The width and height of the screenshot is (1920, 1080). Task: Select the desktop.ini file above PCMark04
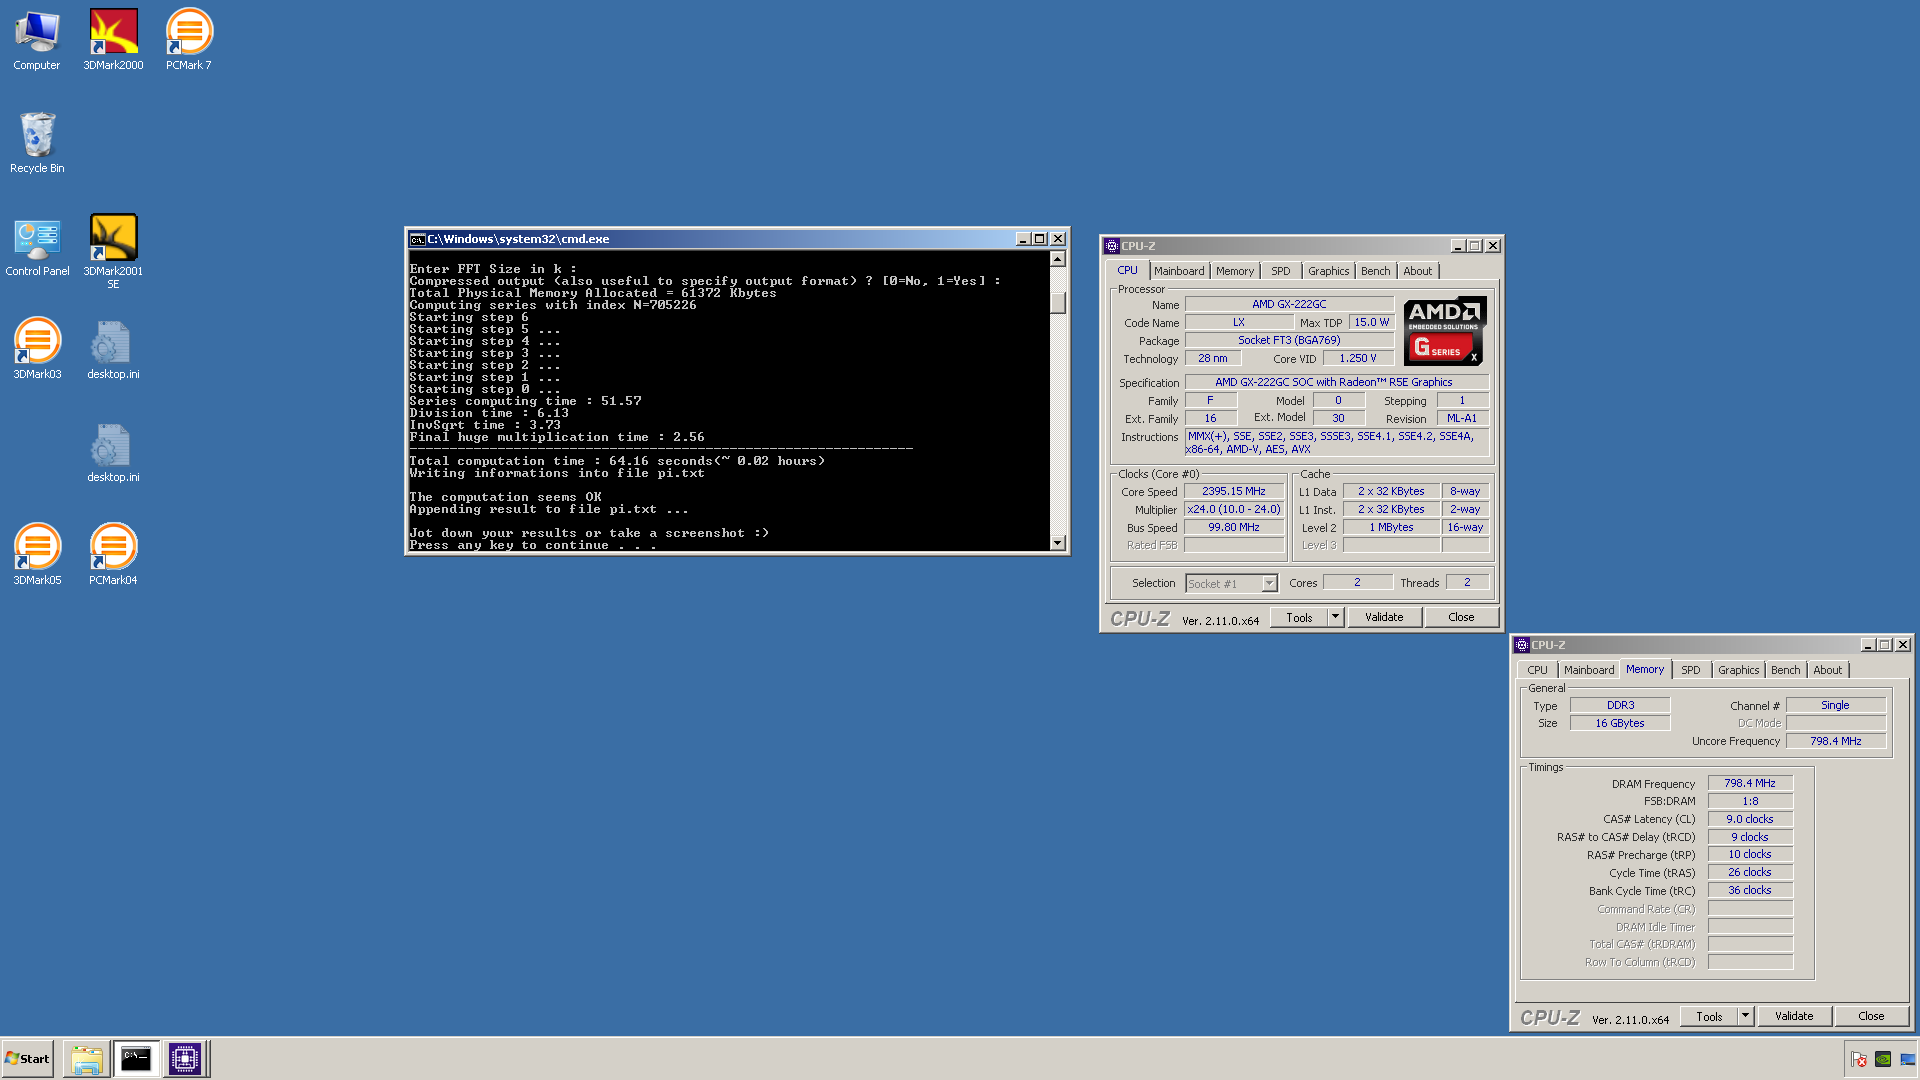pyautogui.click(x=113, y=452)
